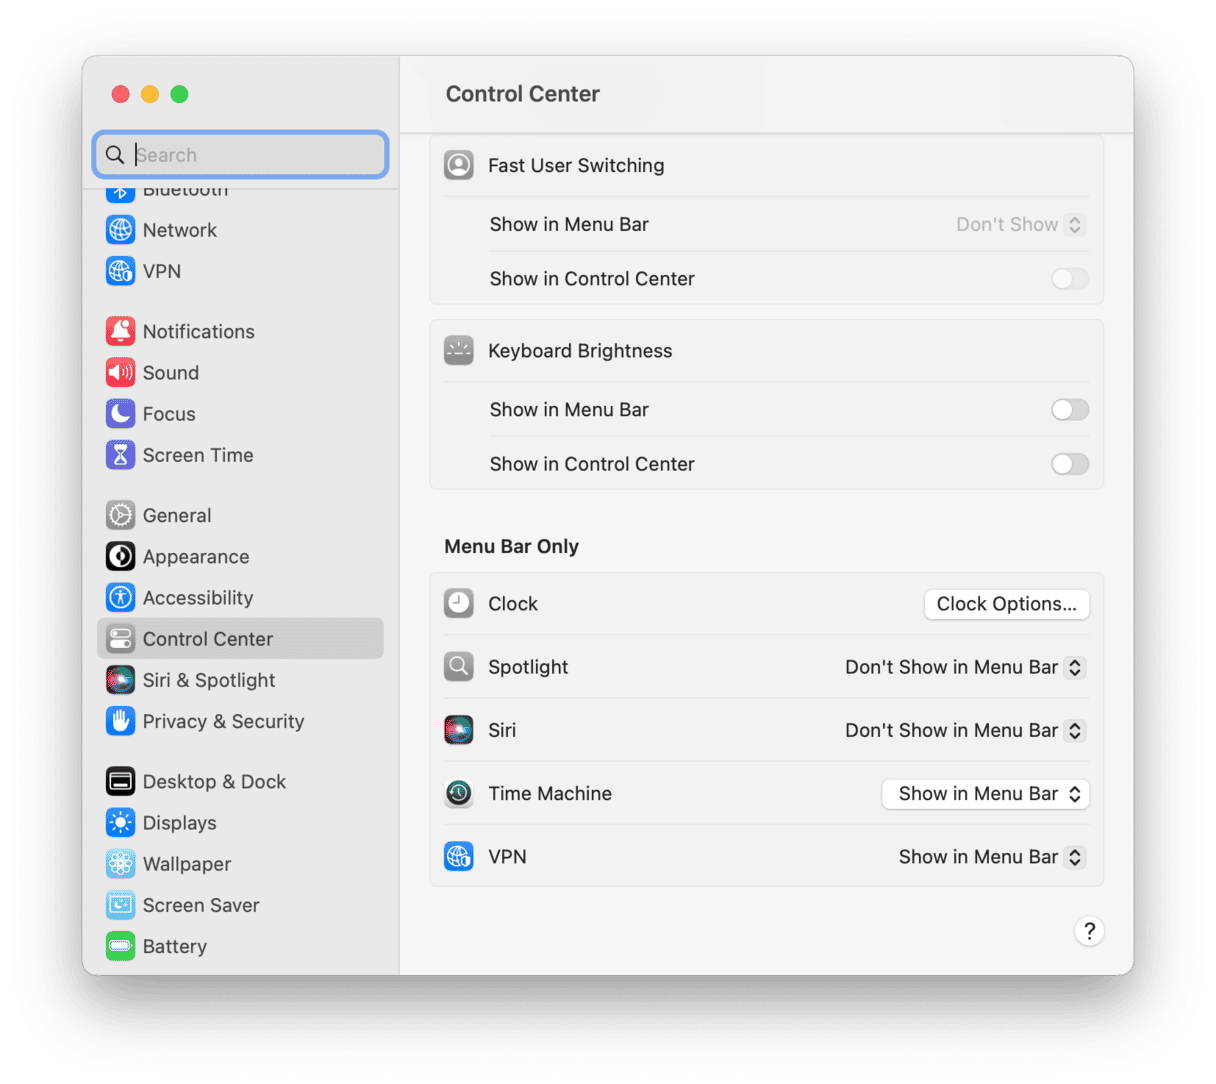Screen dimensions: 1216x1084
Task: Open Displays settings label
Action: tap(180, 823)
